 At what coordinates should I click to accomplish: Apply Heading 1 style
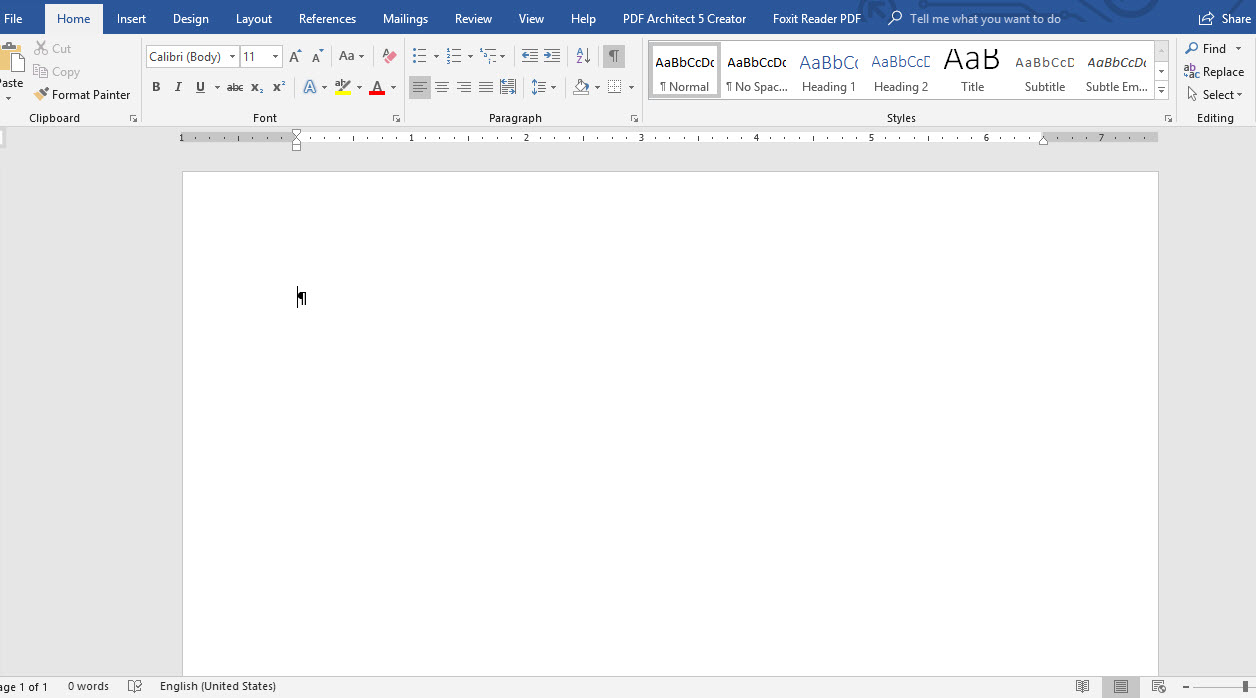pos(829,70)
